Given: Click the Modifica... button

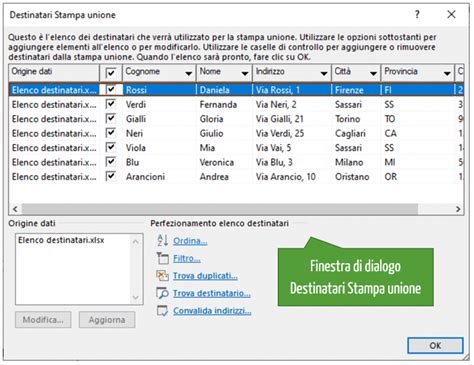Looking at the screenshot, I should pos(43,320).
